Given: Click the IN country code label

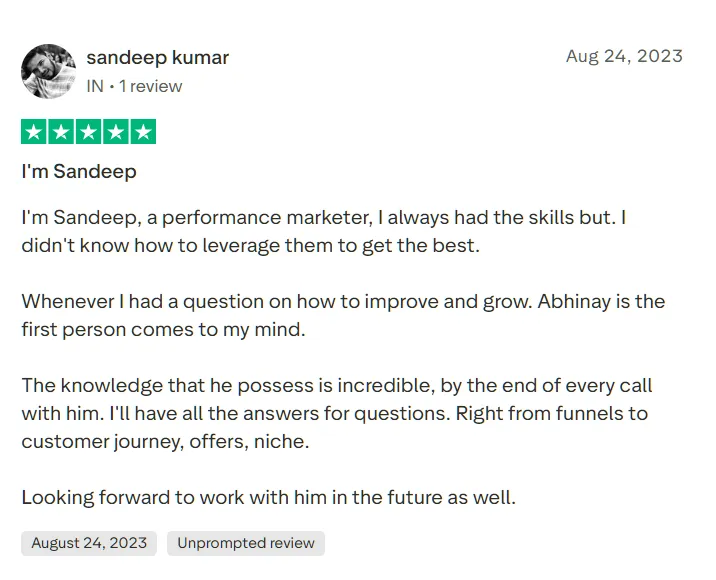Looking at the screenshot, I should click(x=95, y=86).
